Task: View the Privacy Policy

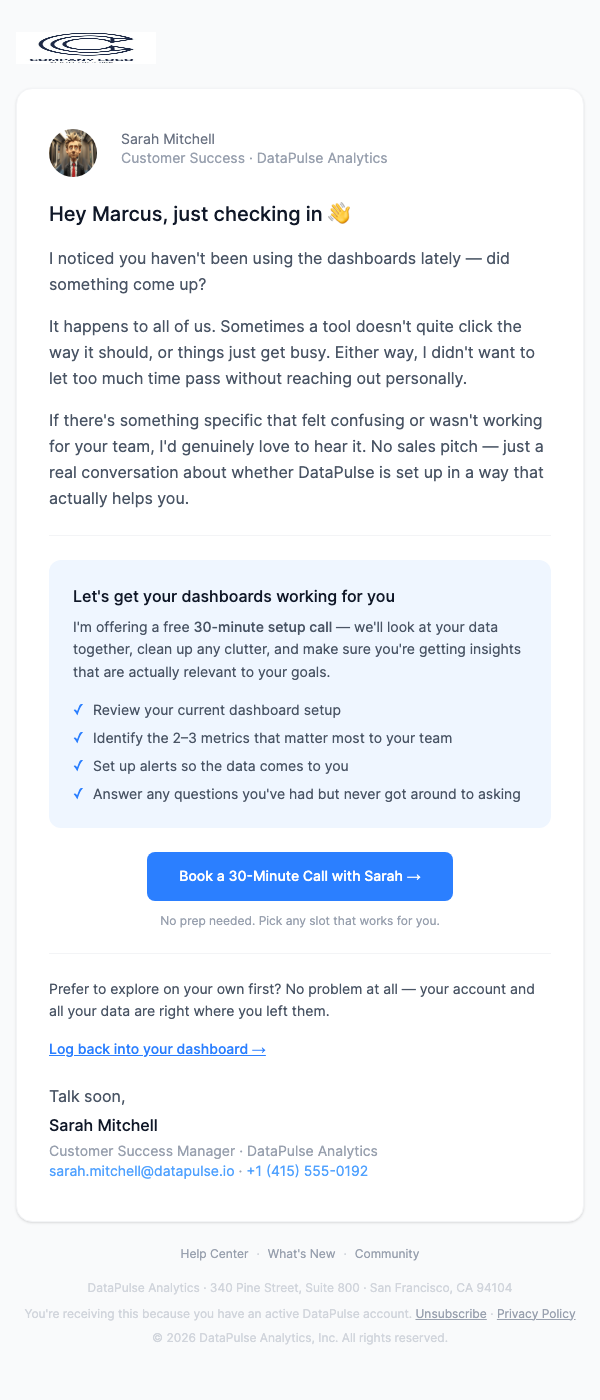Action: click(x=536, y=1313)
